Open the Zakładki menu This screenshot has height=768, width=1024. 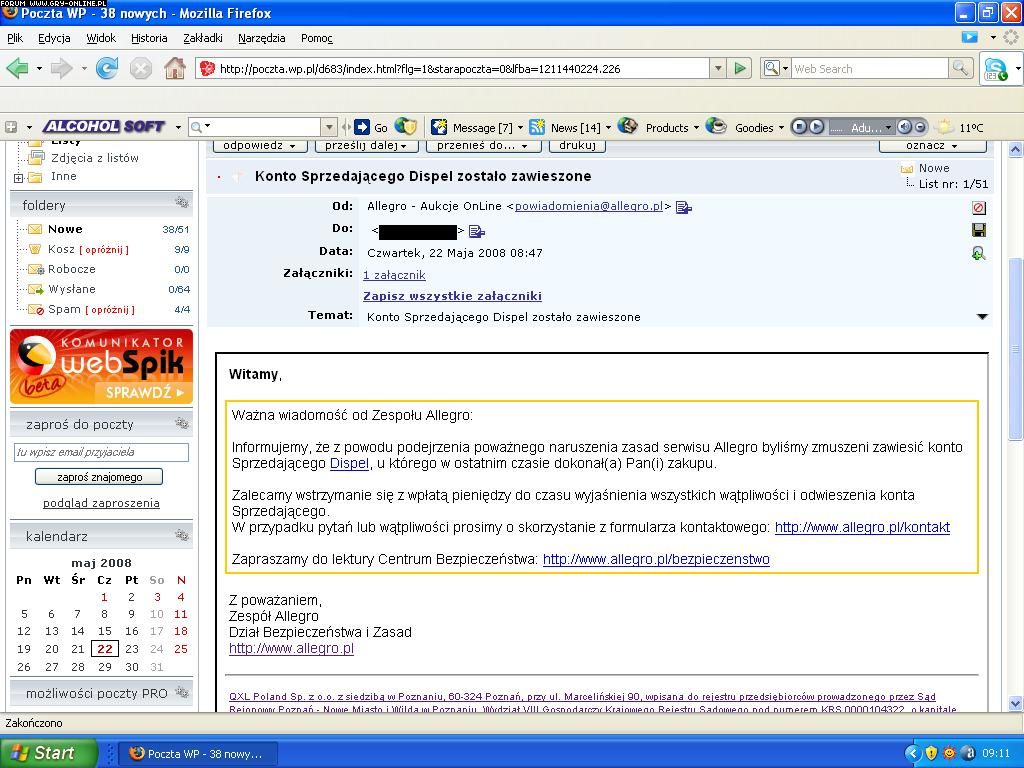202,38
